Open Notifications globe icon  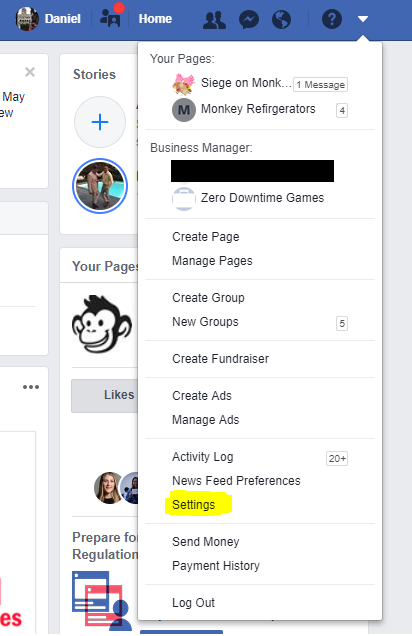281,19
